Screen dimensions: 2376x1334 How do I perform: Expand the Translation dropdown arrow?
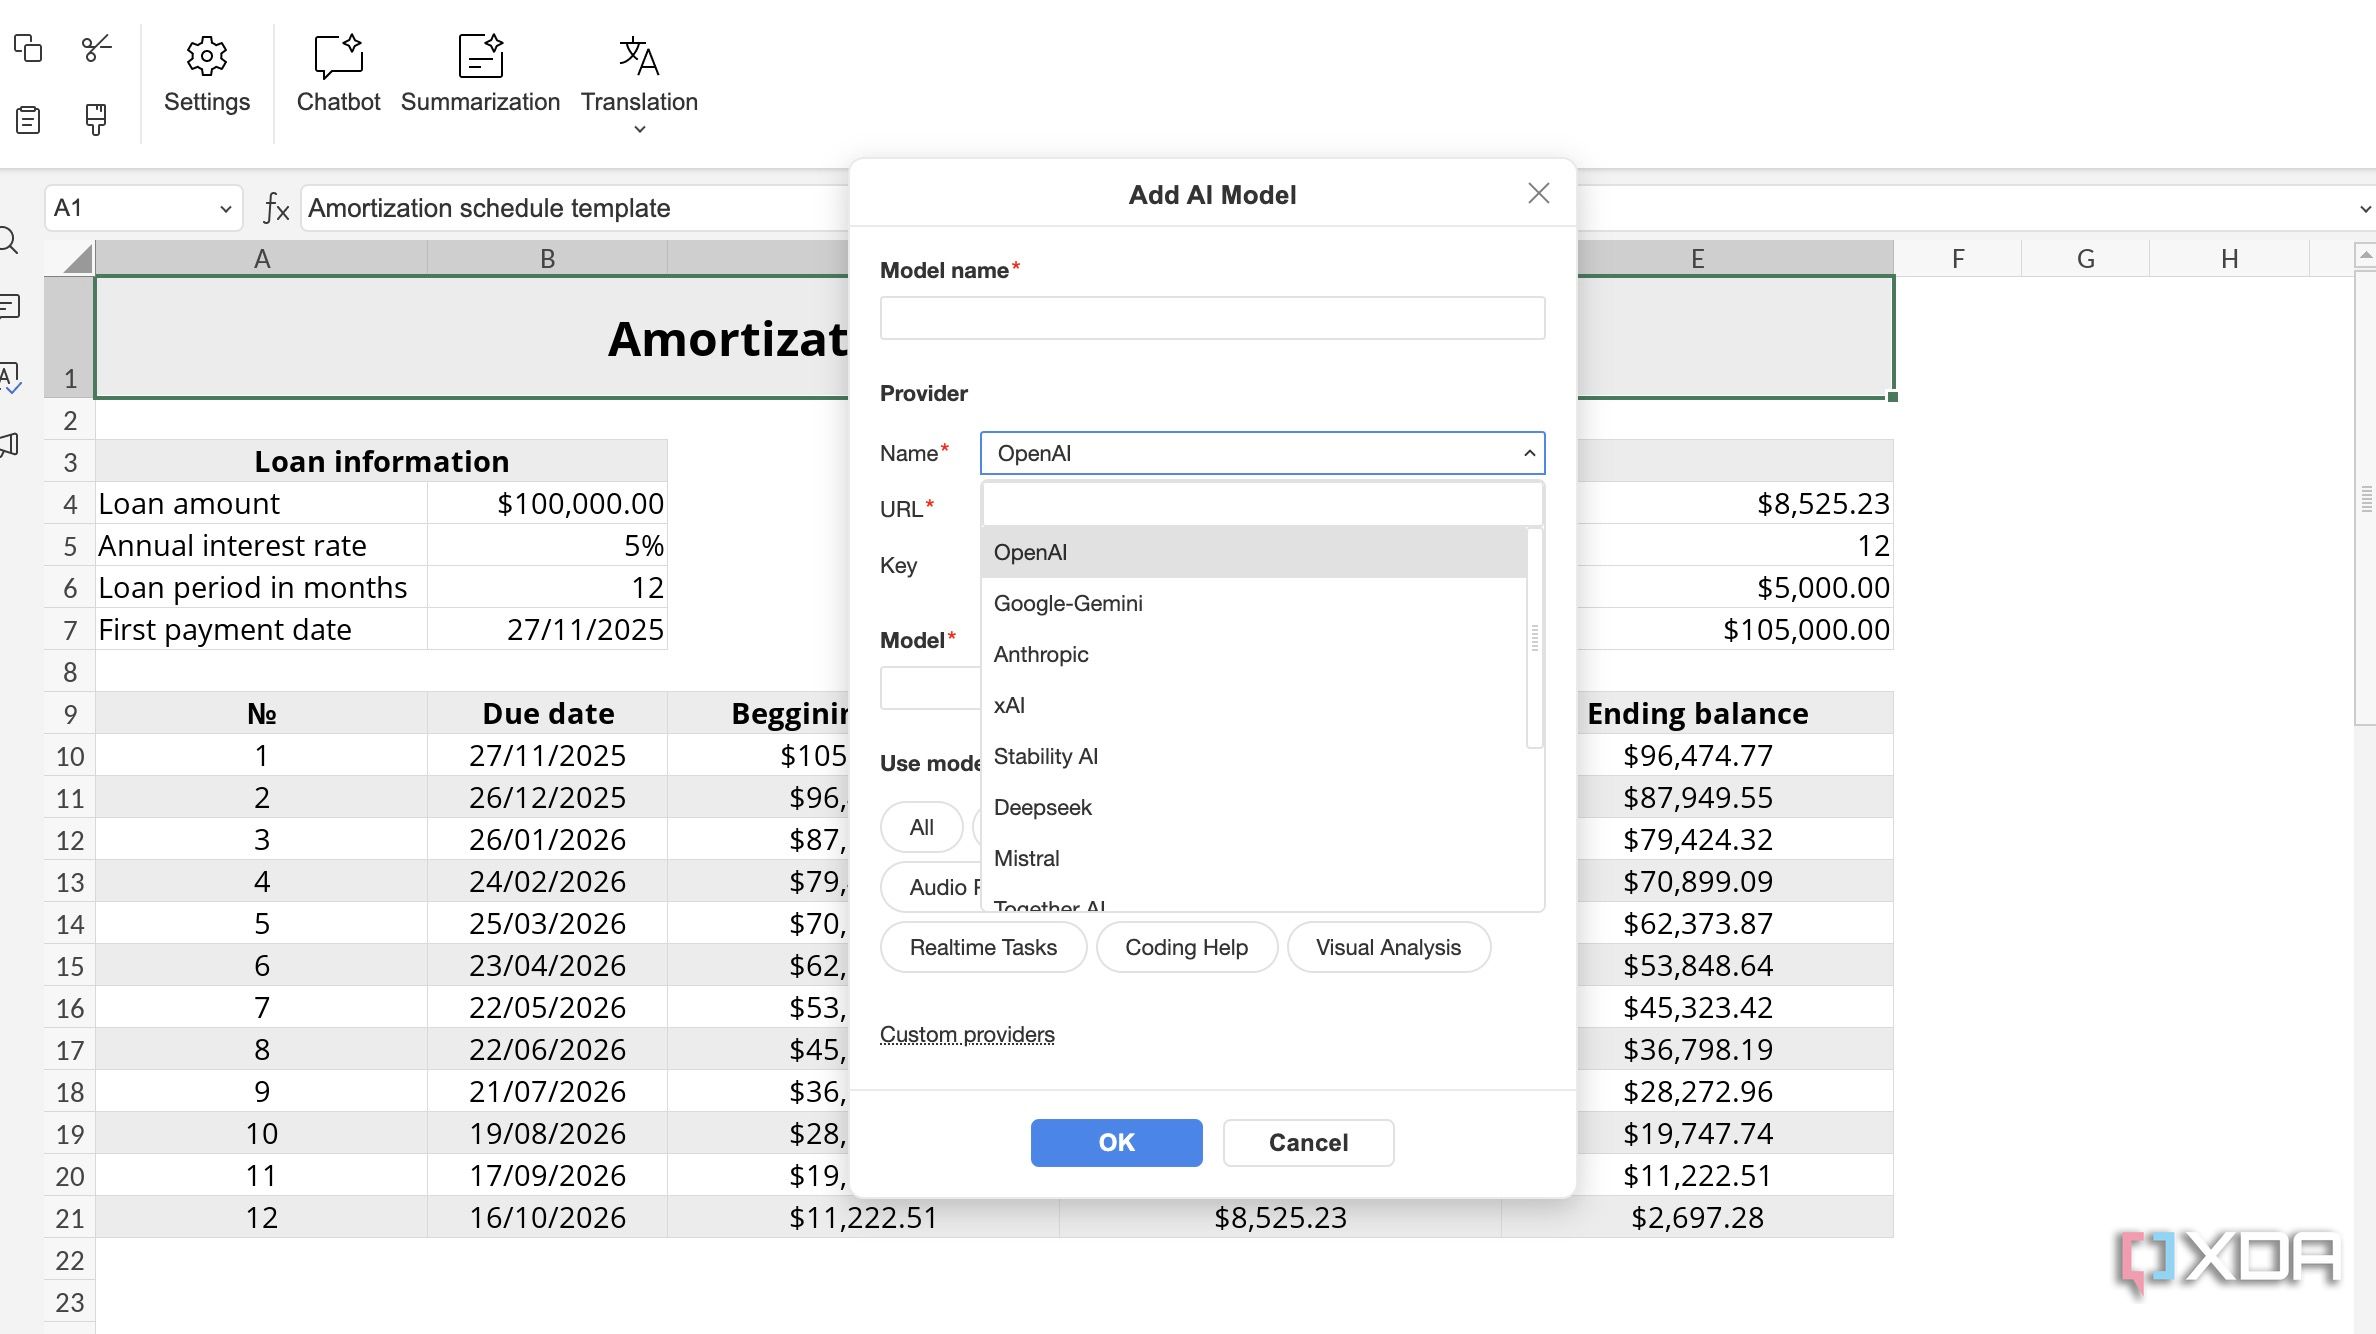pos(640,129)
